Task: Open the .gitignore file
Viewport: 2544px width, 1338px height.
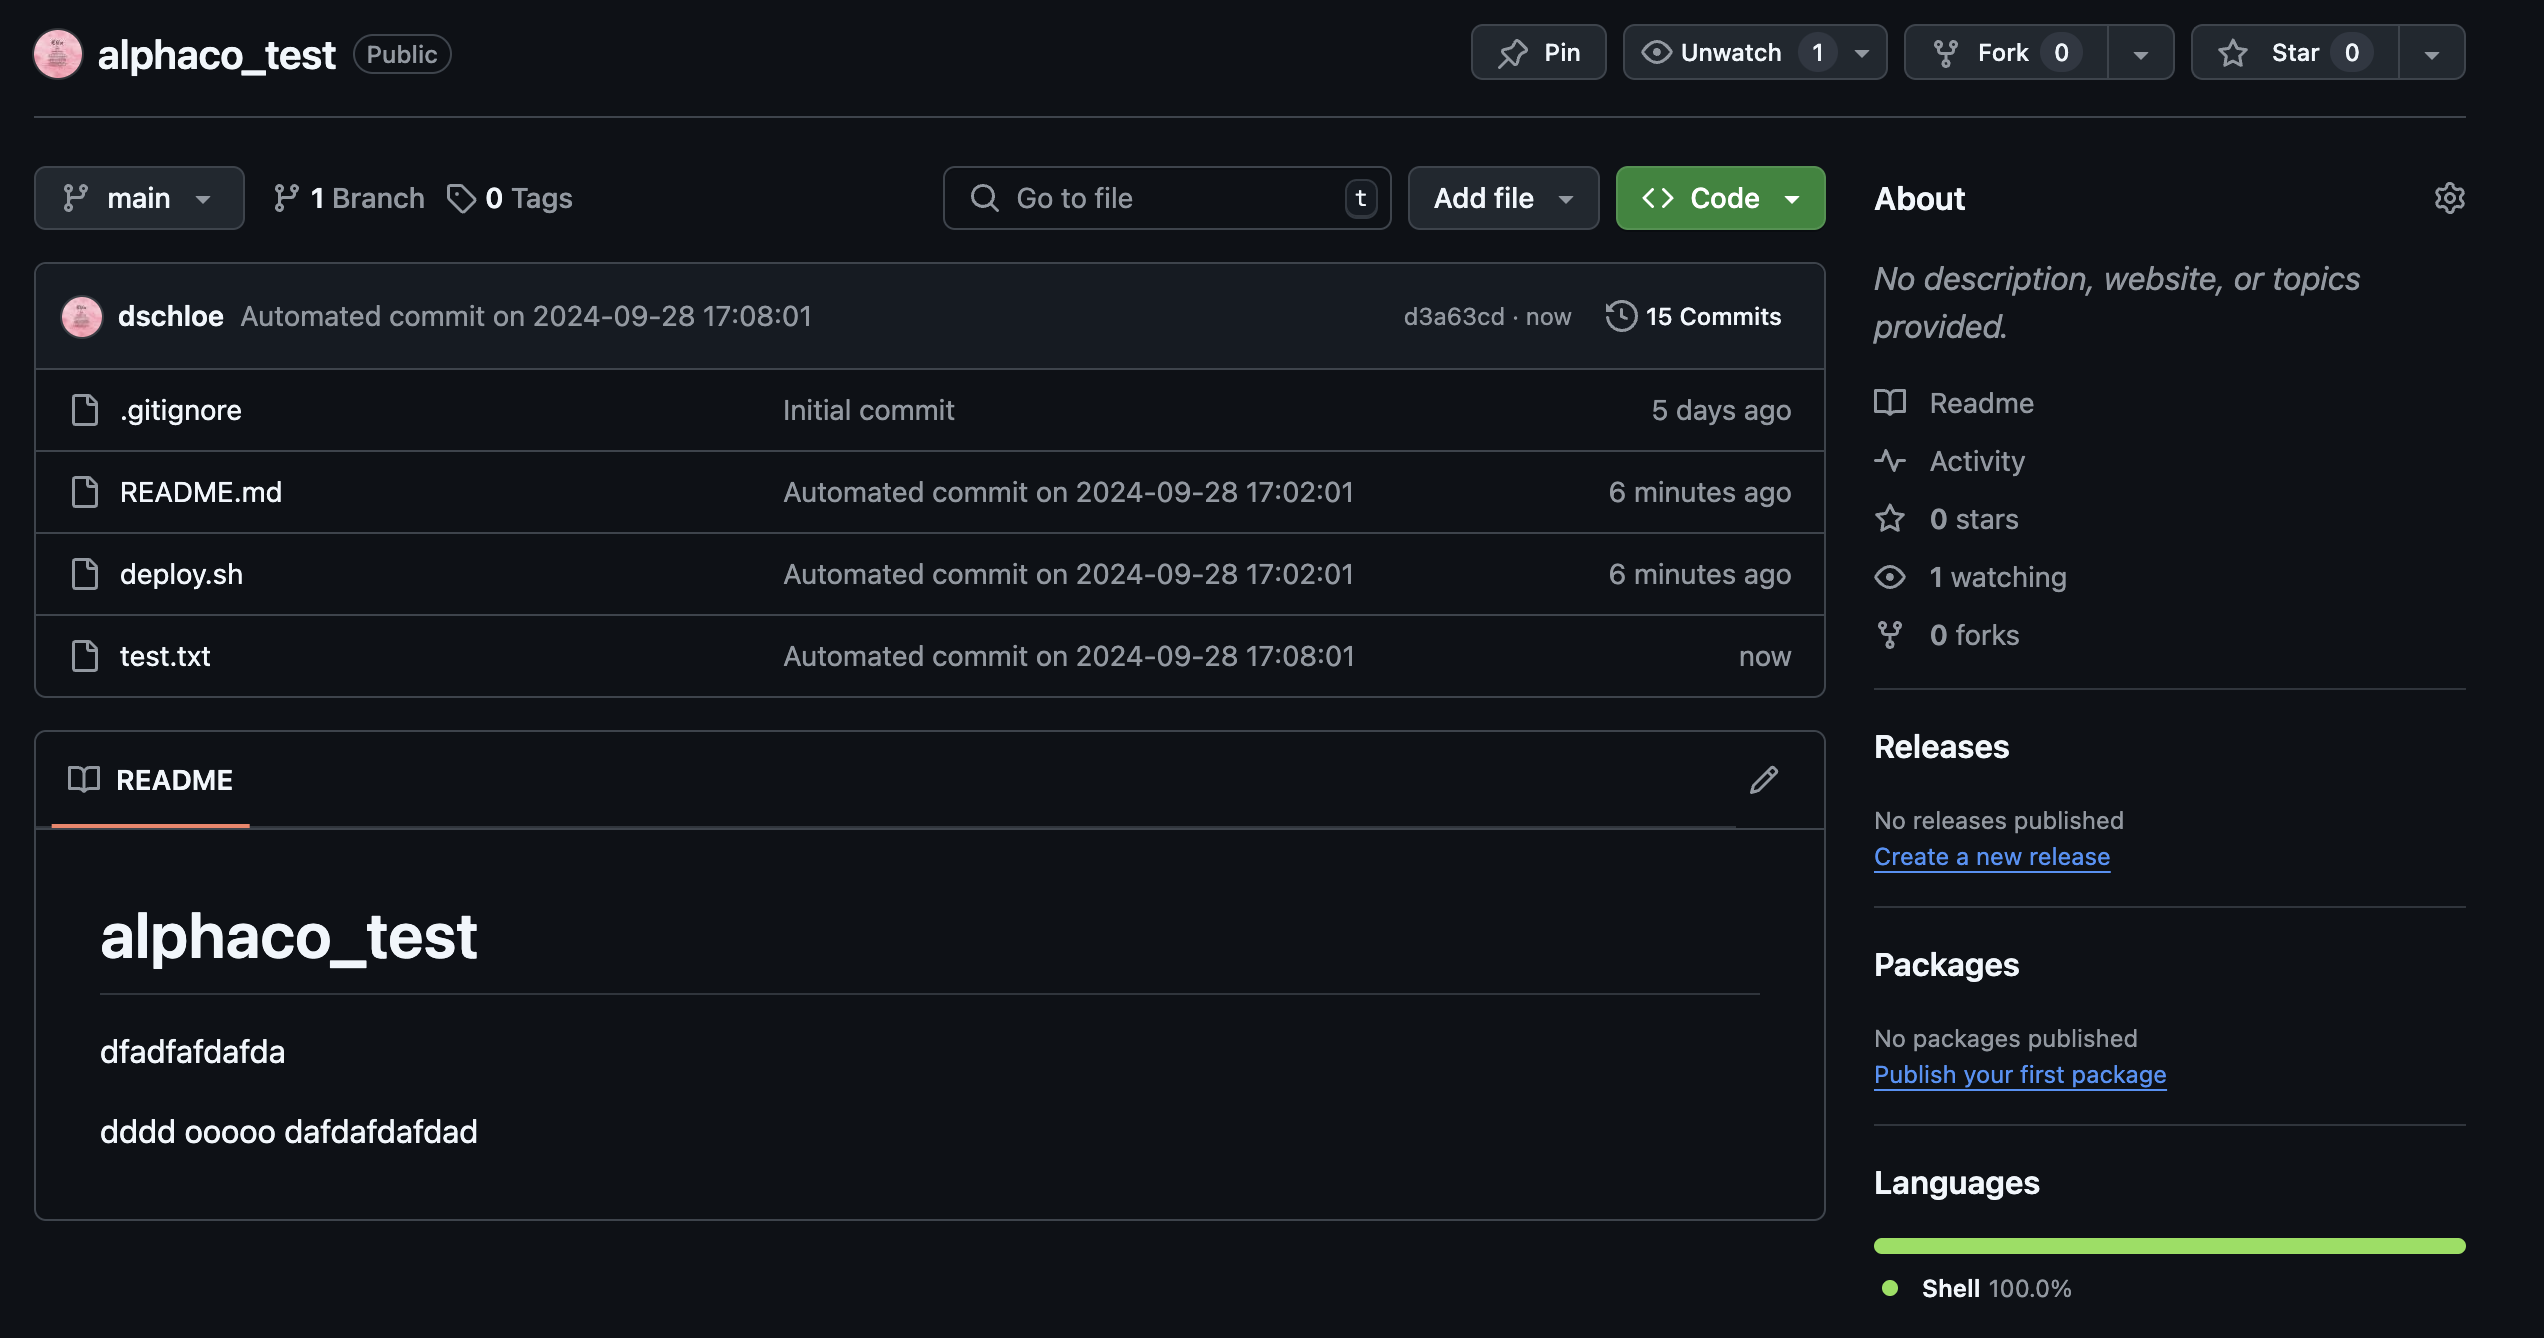Action: coord(181,410)
